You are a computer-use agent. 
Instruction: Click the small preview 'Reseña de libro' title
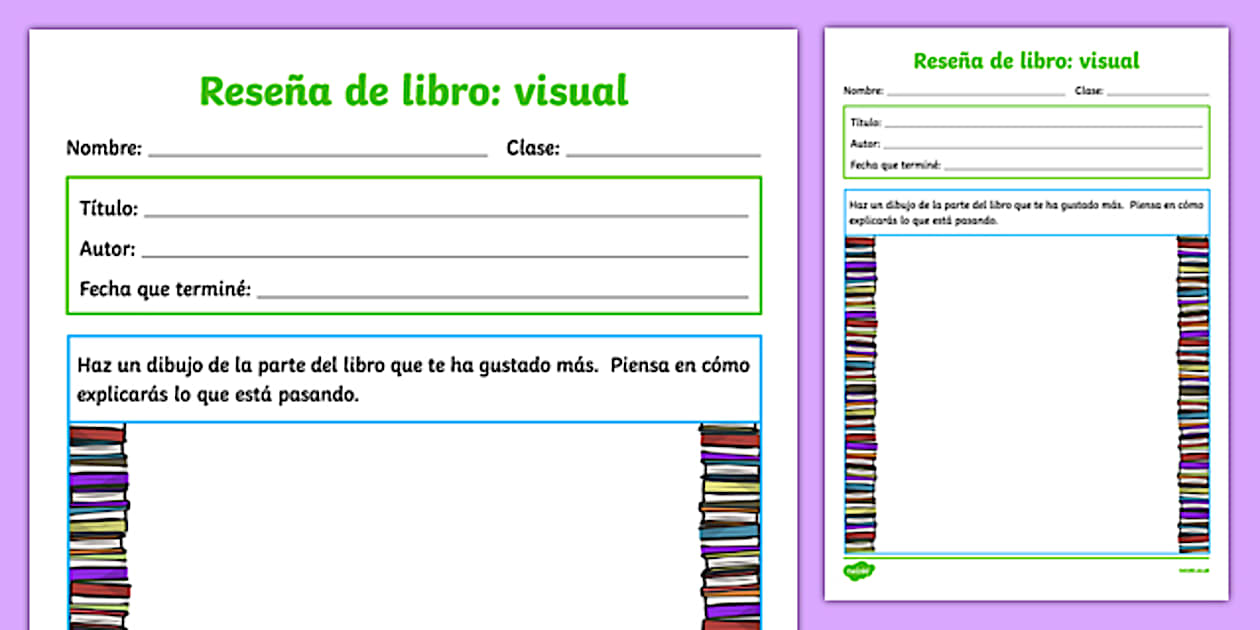point(1026,61)
